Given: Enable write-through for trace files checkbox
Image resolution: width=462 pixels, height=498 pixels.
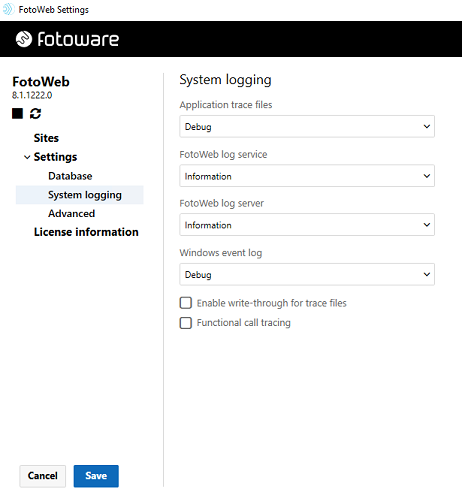Looking at the screenshot, I should pyautogui.click(x=186, y=303).
